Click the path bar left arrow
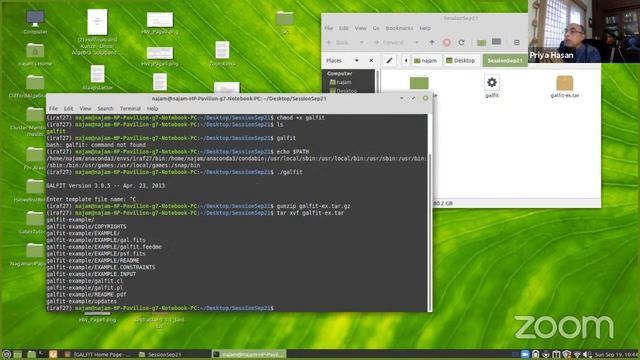The height and width of the screenshot is (360, 640). [406, 60]
